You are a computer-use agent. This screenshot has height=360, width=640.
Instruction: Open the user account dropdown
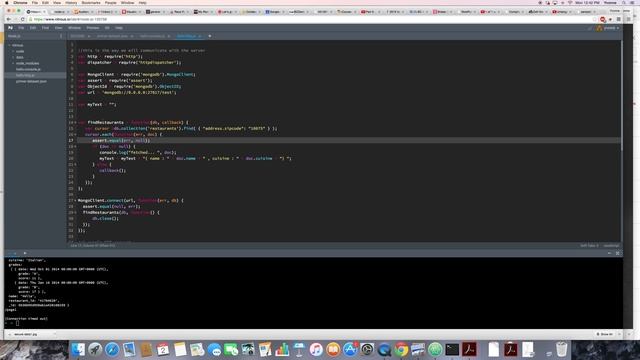point(611,28)
